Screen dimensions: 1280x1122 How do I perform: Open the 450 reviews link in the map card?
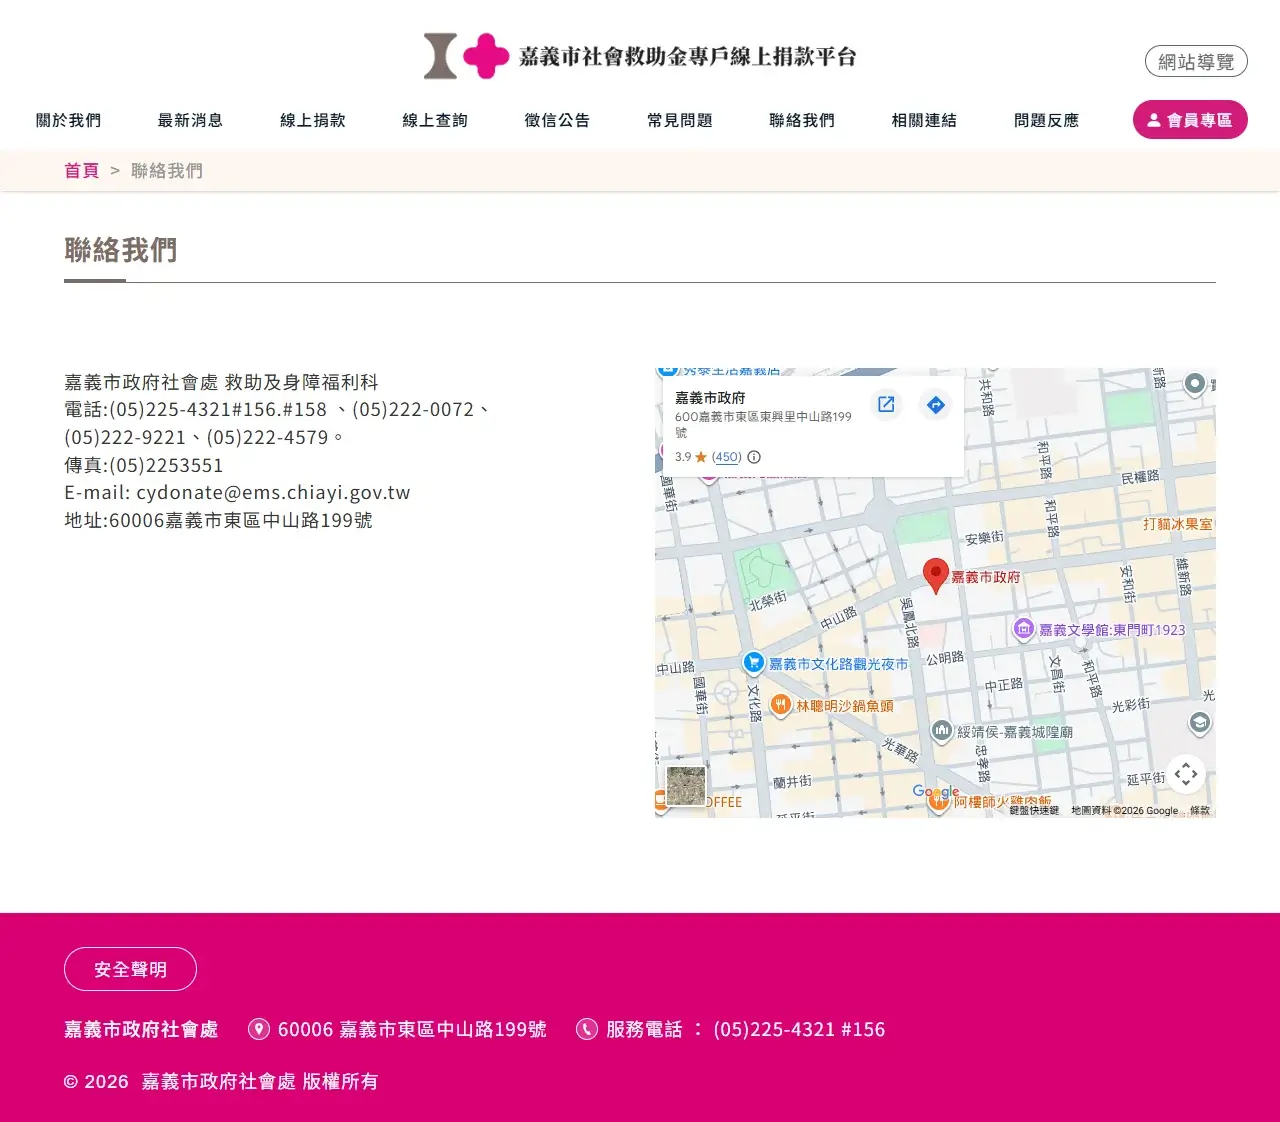(x=727, y=457)
